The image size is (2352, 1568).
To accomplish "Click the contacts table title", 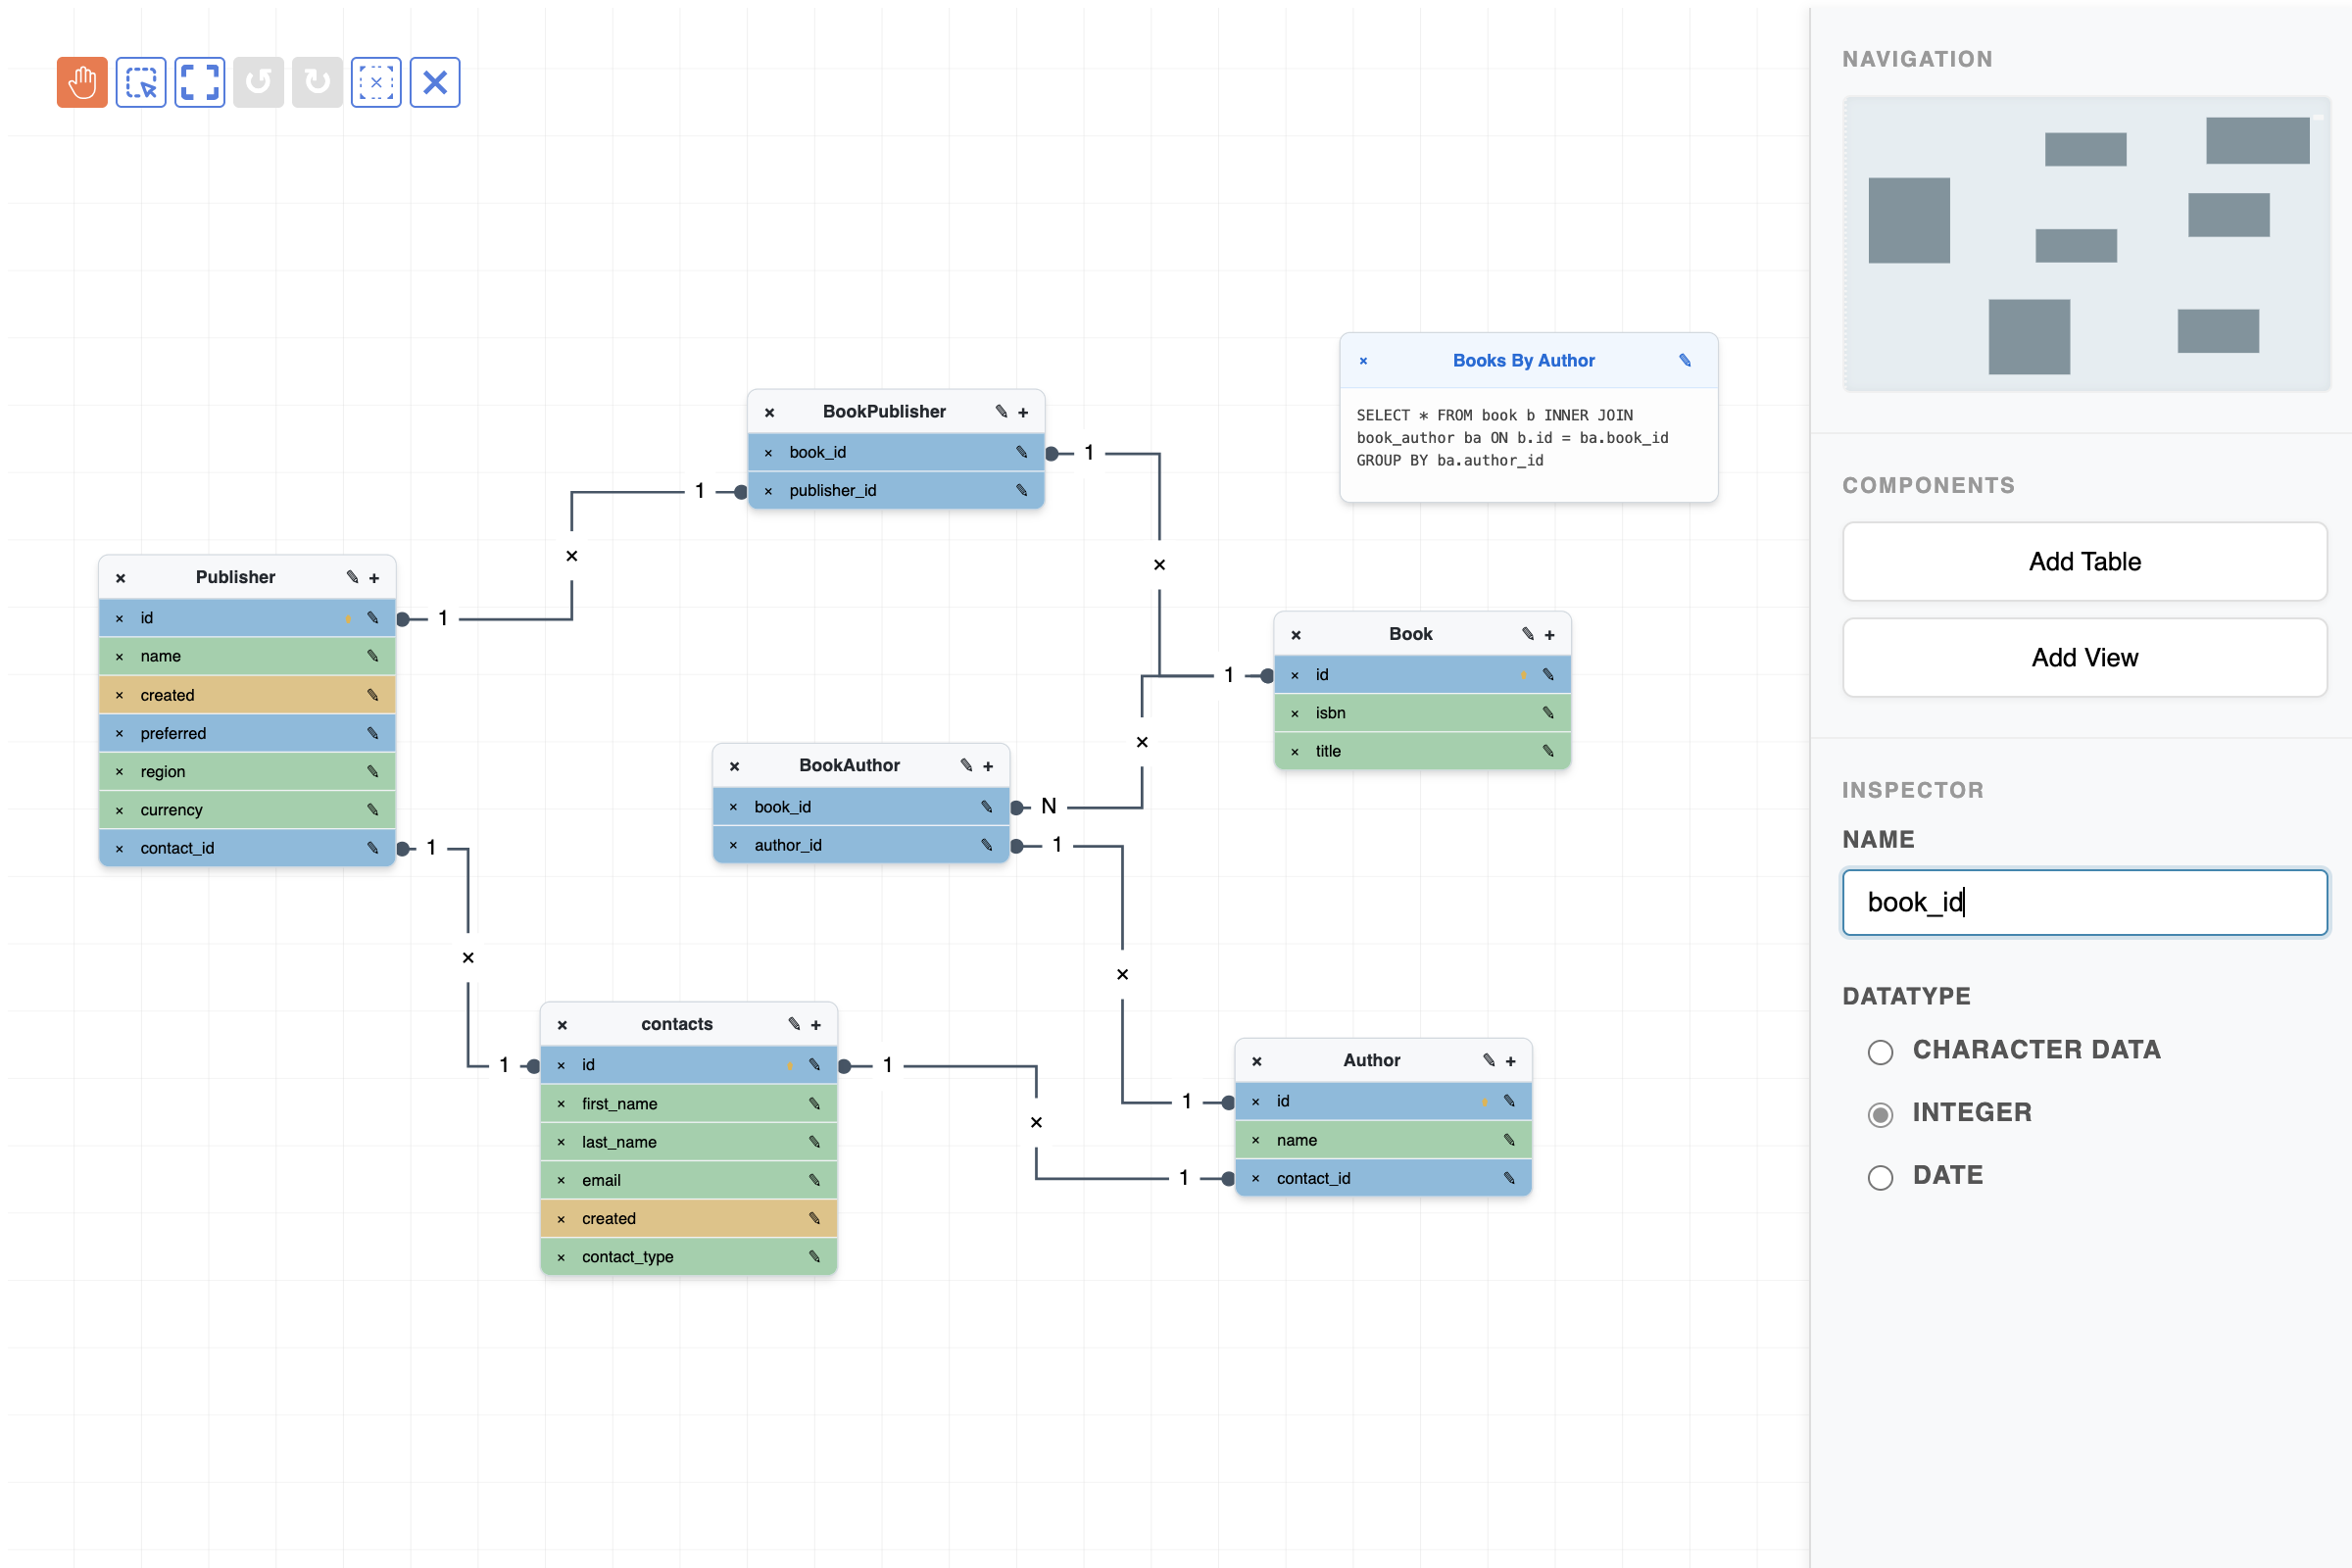I will point(677,1024).
